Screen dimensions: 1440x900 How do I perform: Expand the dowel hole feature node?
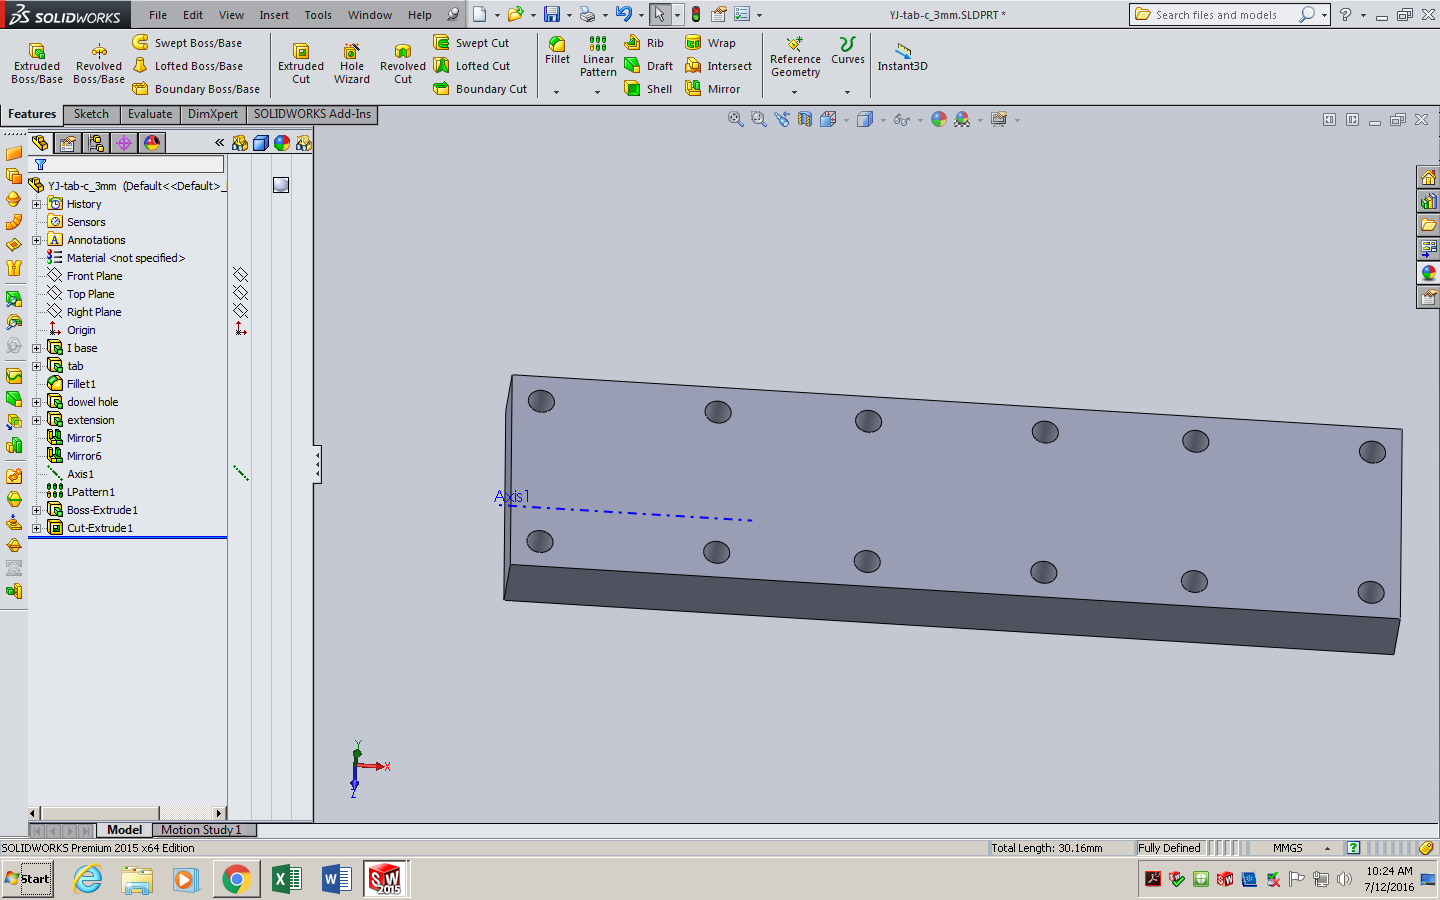(x=36, y=402)
